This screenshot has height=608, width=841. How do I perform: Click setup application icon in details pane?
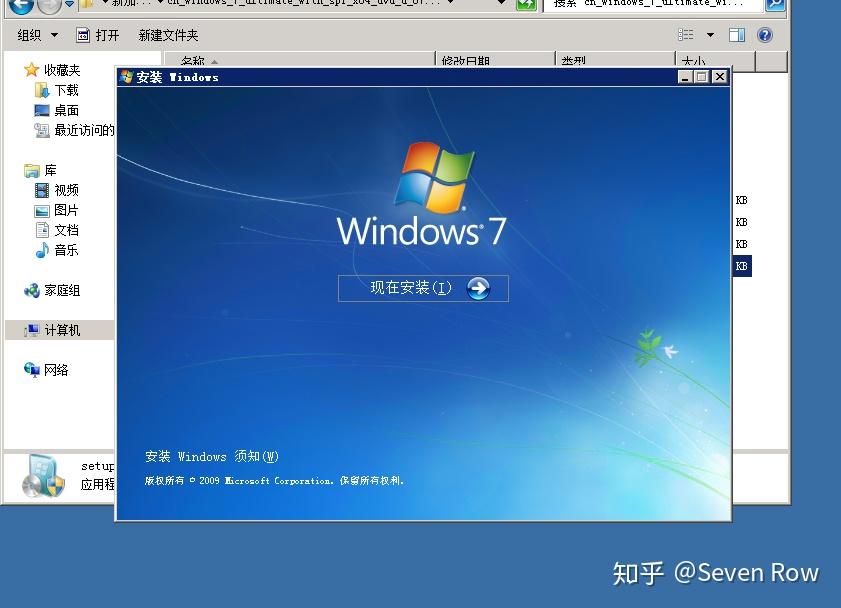click(x=43, y=476)
